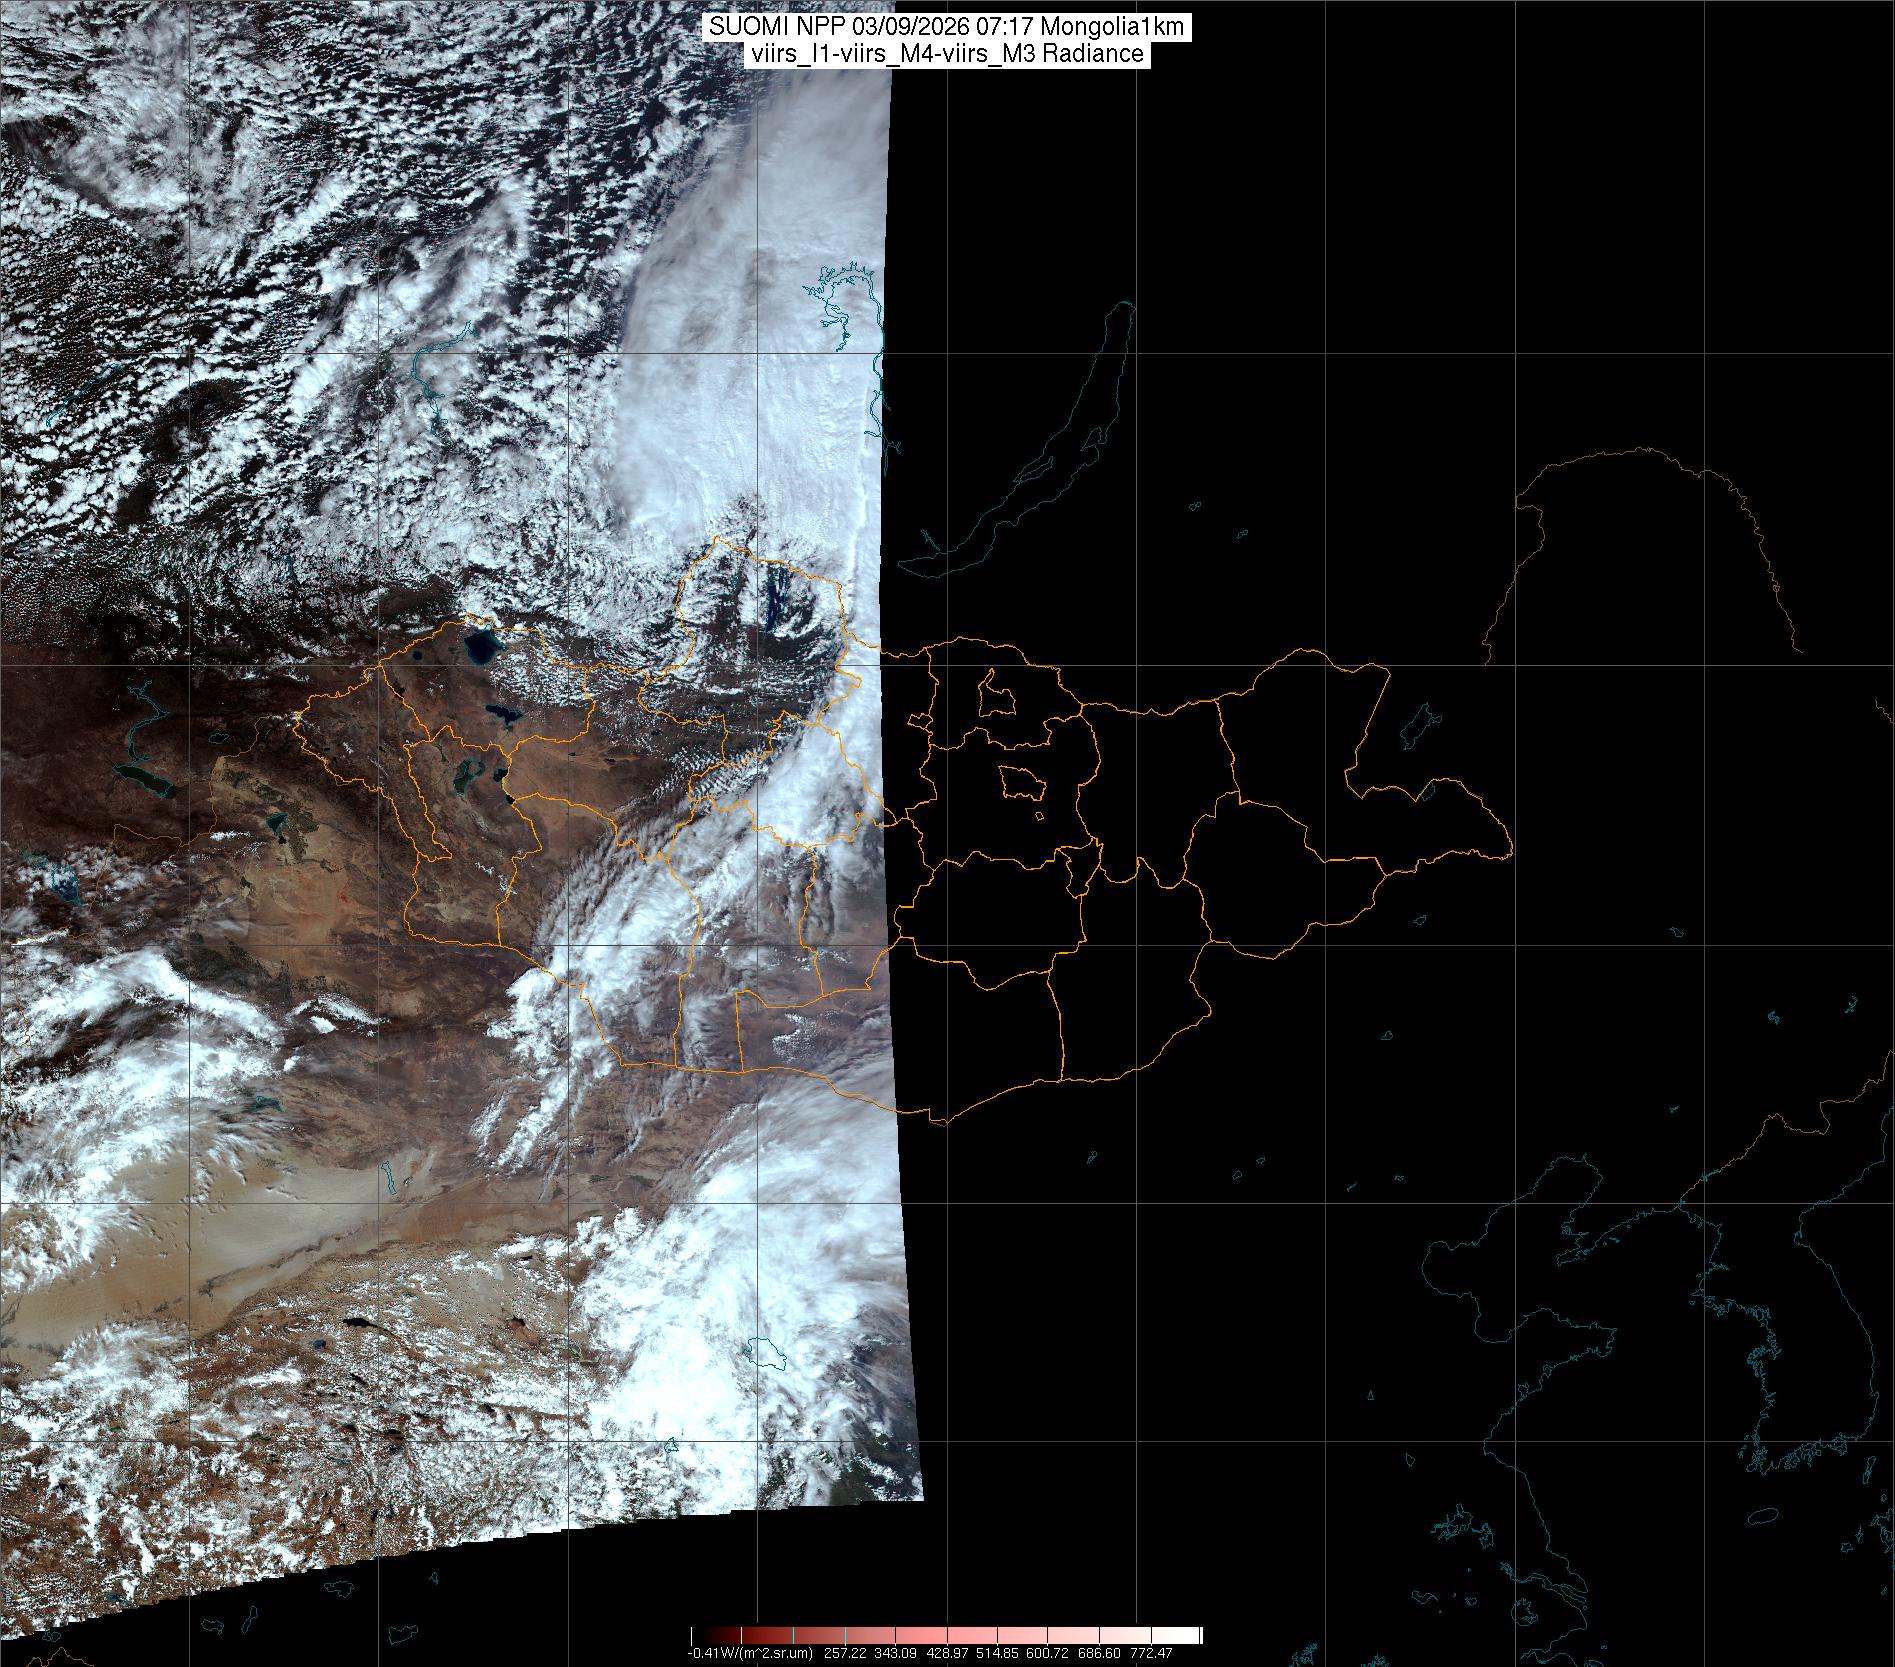The width and height of the screenshot is (1895, 1667).
Task: Click the 257.22 color bar value
Action: point(845,1653)
